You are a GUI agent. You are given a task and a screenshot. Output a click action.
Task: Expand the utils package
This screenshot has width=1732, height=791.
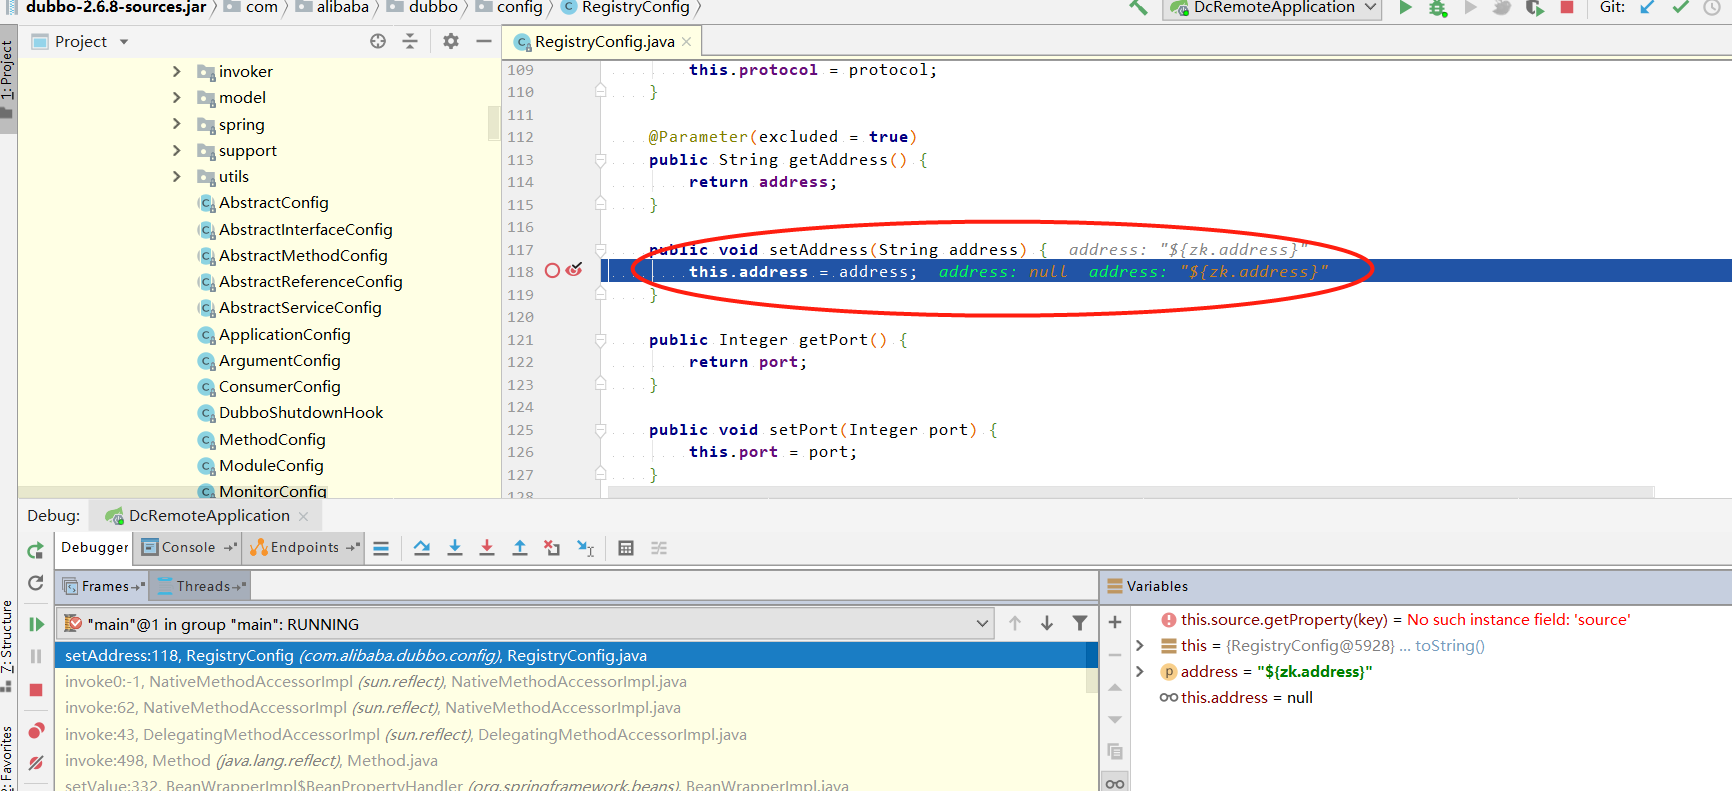[177, 176]
